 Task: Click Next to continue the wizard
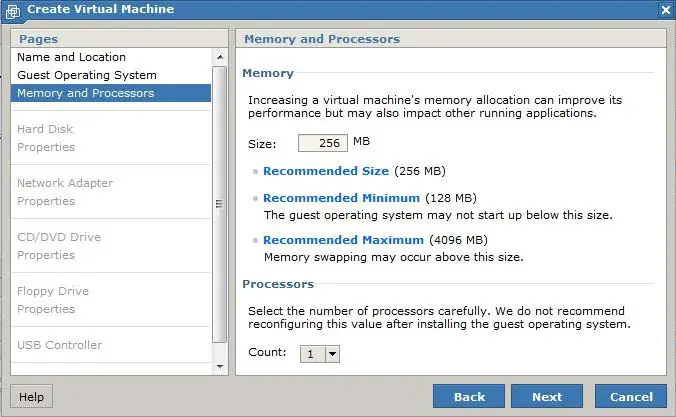click(x=547, y=396)
